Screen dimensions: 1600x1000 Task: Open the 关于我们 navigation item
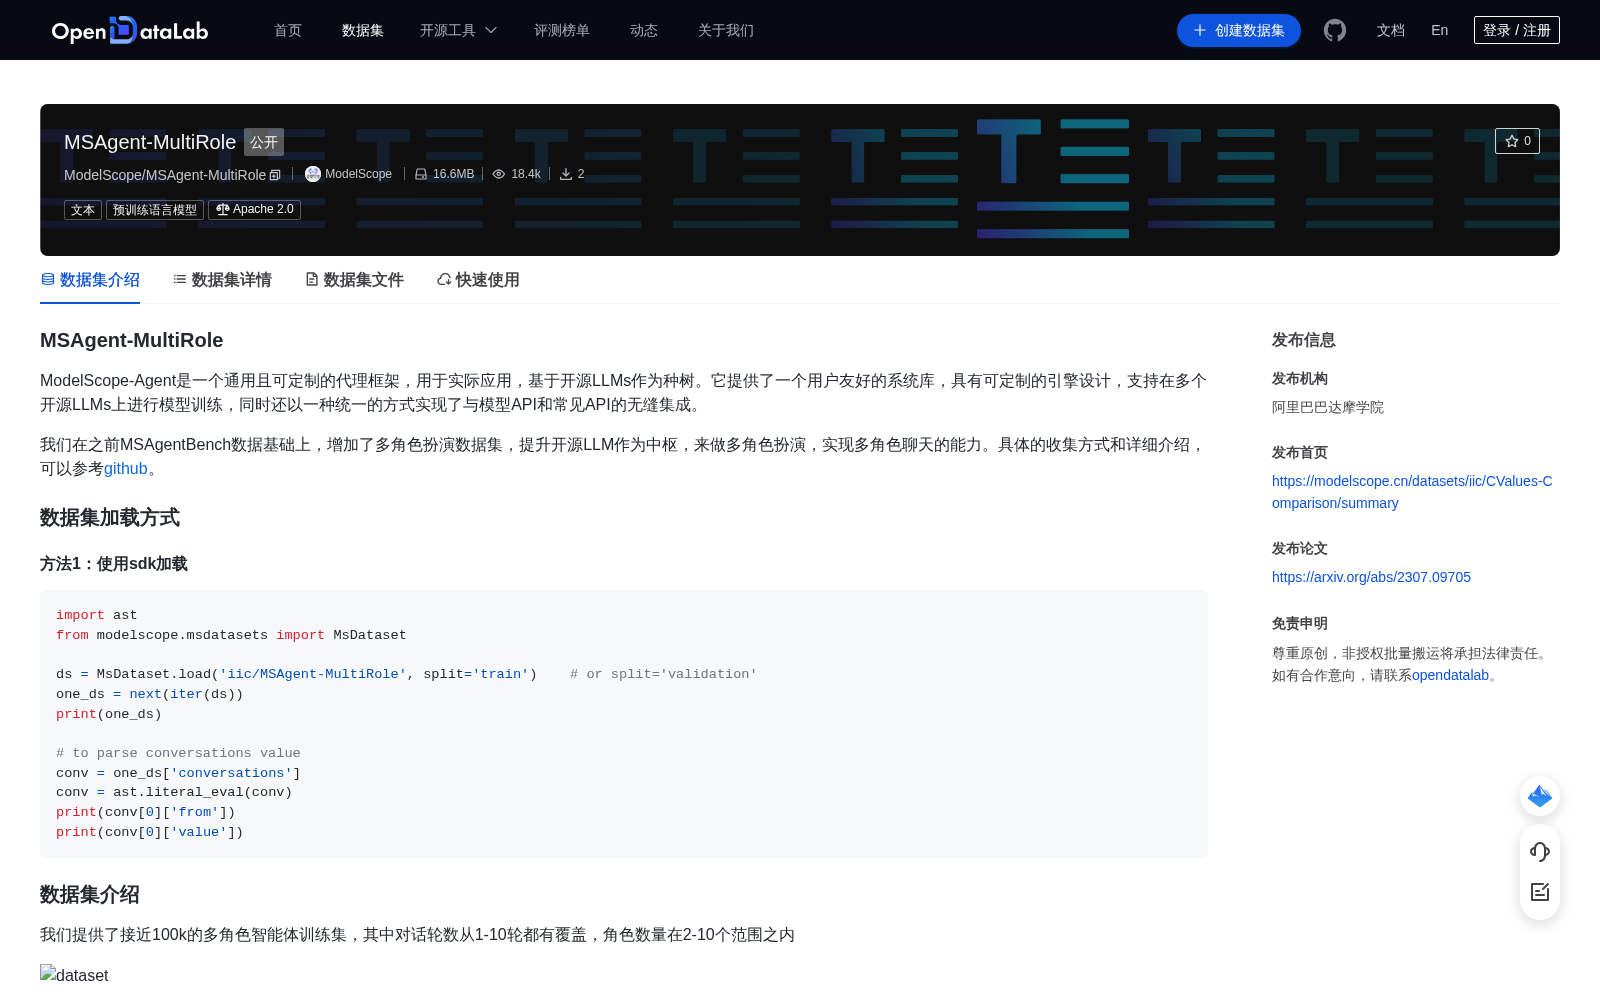coord(726,30)
